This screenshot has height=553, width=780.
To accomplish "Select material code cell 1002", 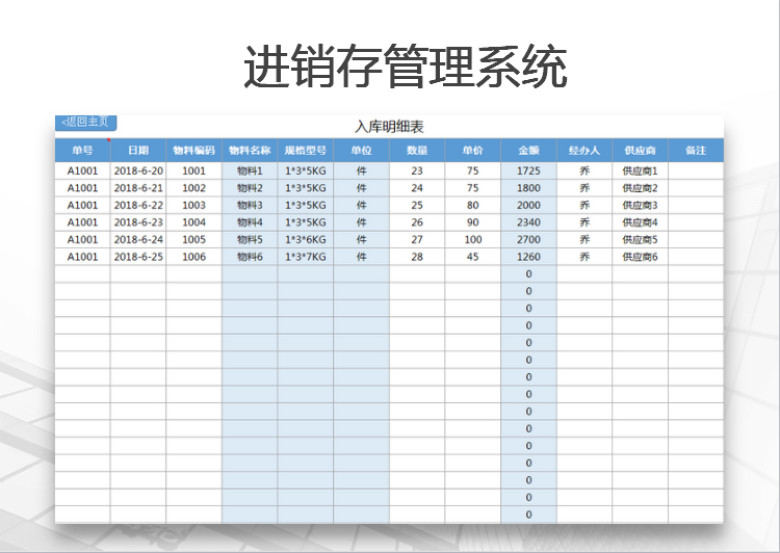I will tap(194, 188).
